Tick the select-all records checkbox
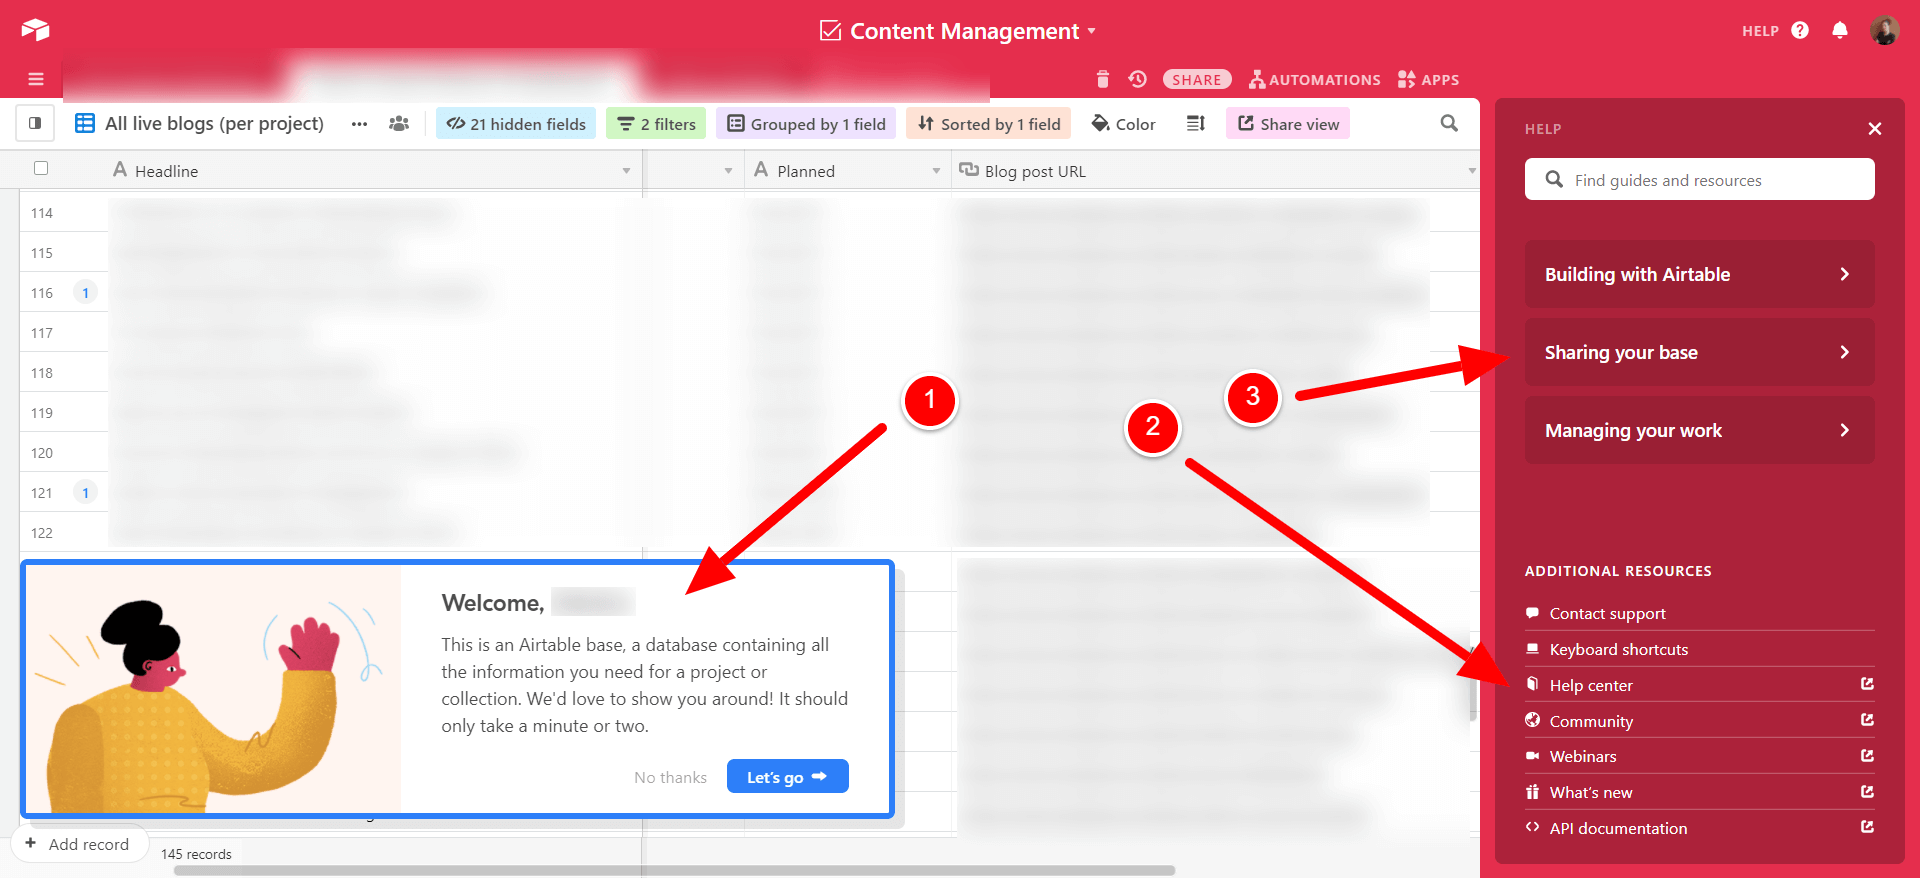Screen dimensions: 1920x878 pos(41,168)
